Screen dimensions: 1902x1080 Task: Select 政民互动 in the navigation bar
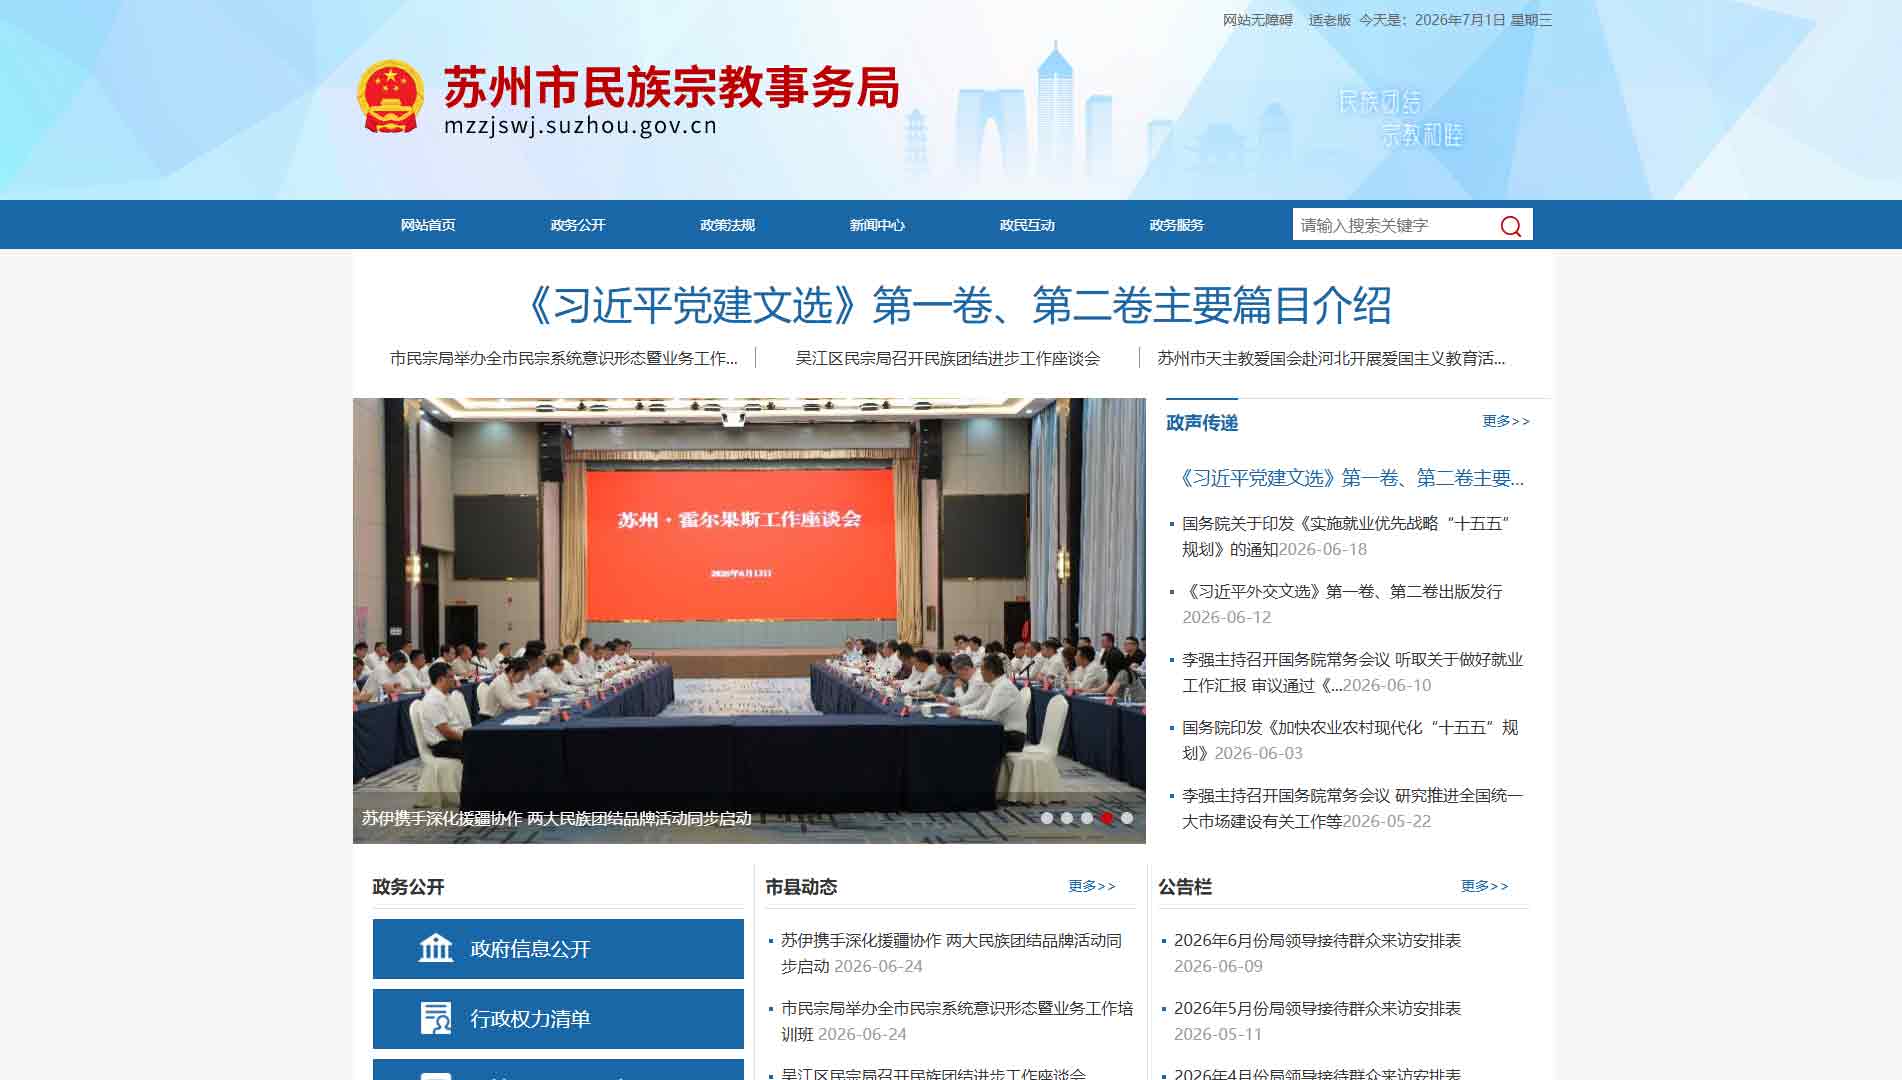coord(1027,225)
